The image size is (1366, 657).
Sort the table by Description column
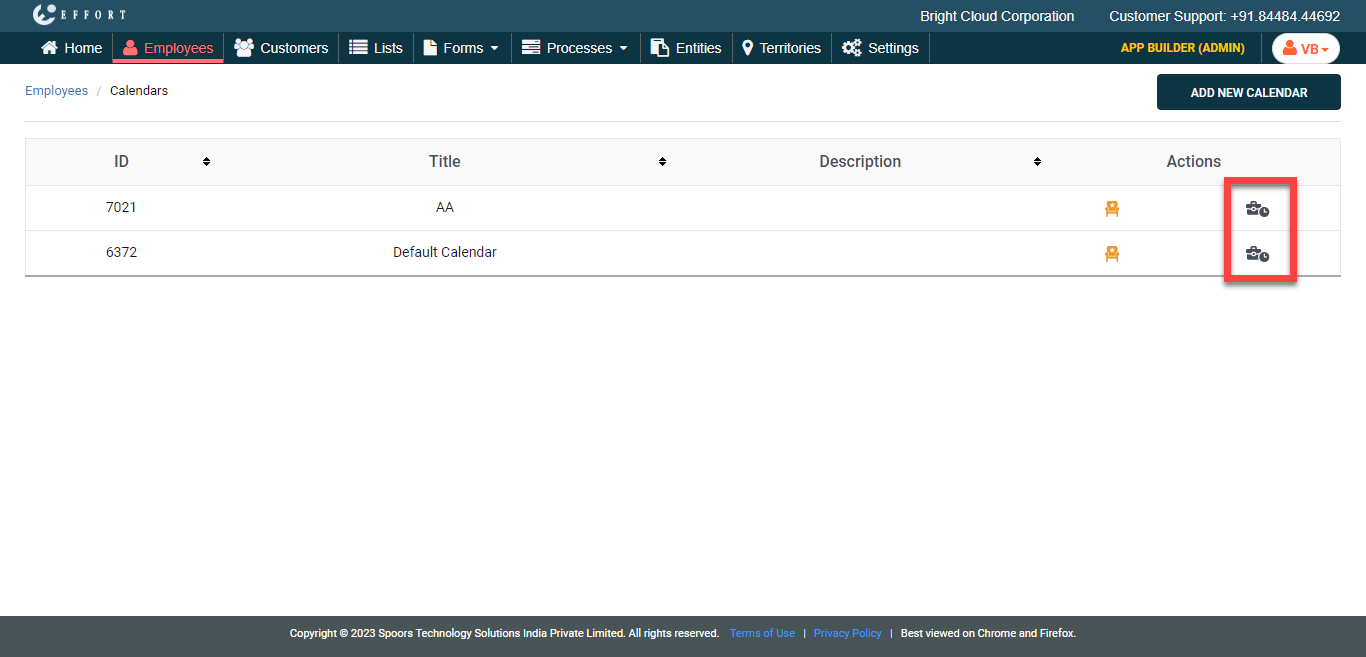pos(1037,162)
